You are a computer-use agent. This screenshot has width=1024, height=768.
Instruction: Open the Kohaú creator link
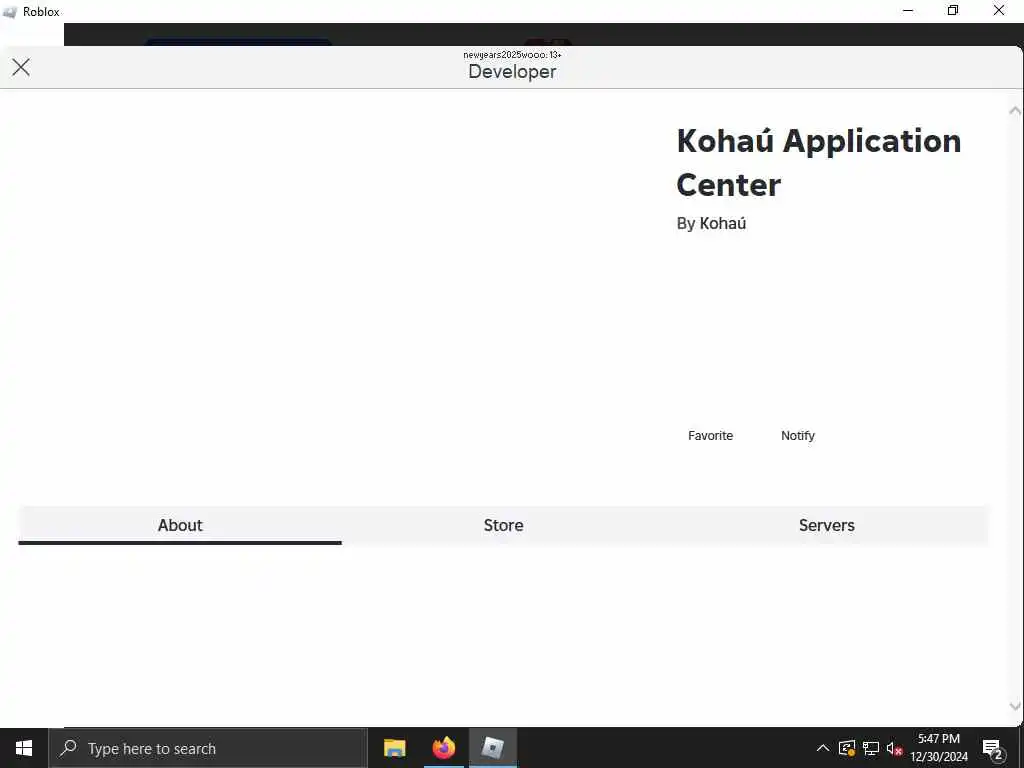(x=722, y=223)
